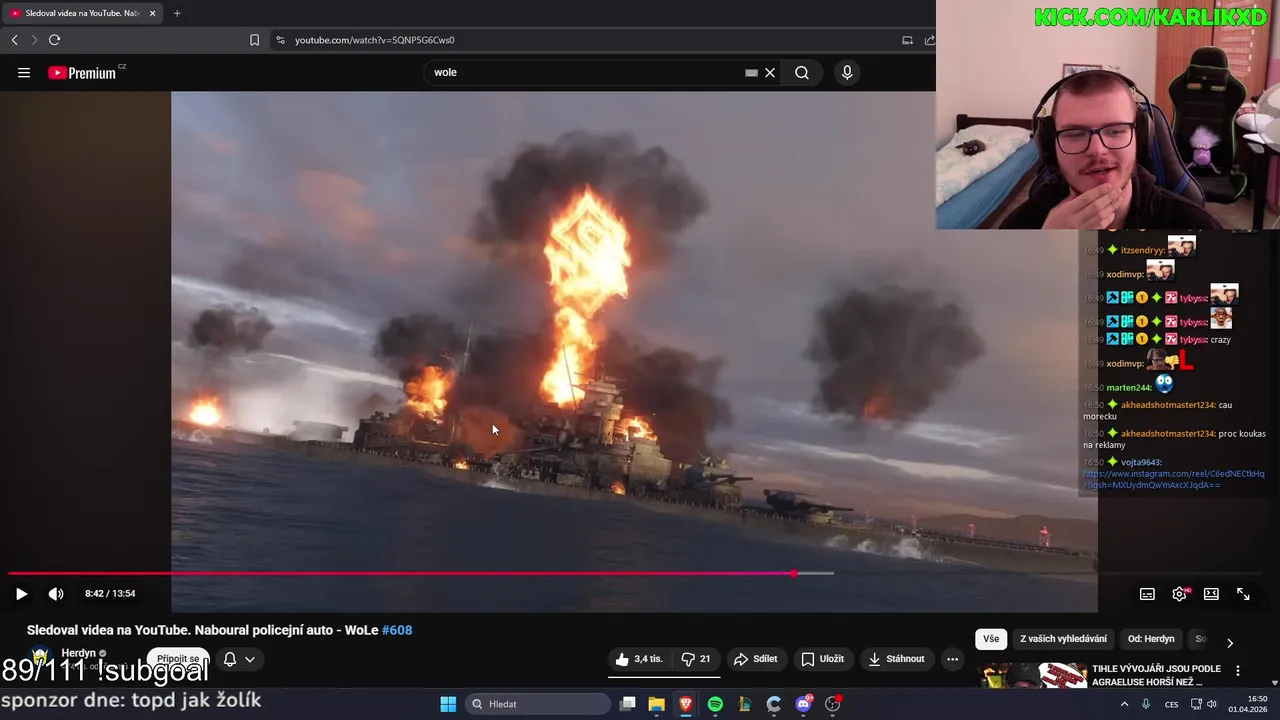Open site settings icon beside the URL
The image size is (1280, 720).
click(x=280, y=40)
